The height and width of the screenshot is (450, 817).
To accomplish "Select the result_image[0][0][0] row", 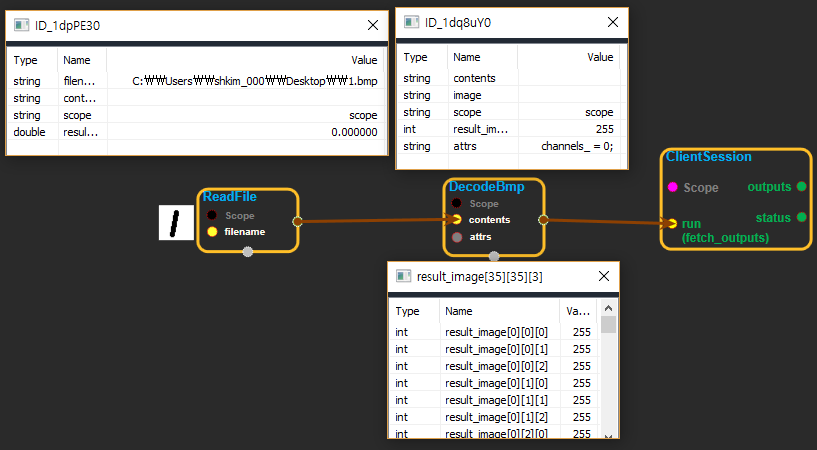I will (x=482, y=332).
